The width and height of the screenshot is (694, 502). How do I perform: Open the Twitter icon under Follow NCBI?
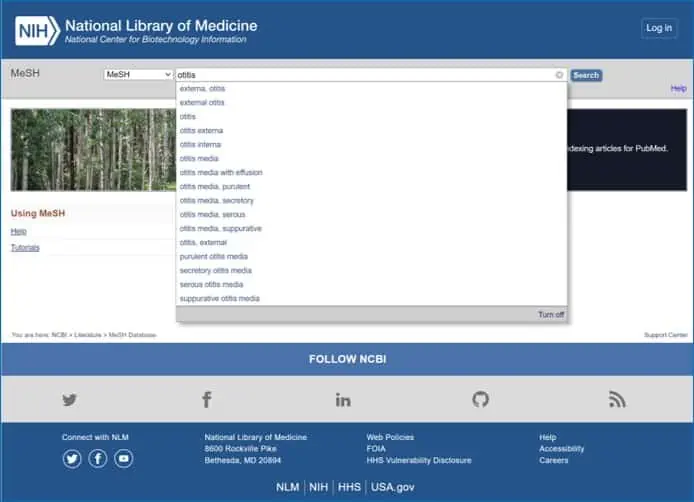pos(69,400)
